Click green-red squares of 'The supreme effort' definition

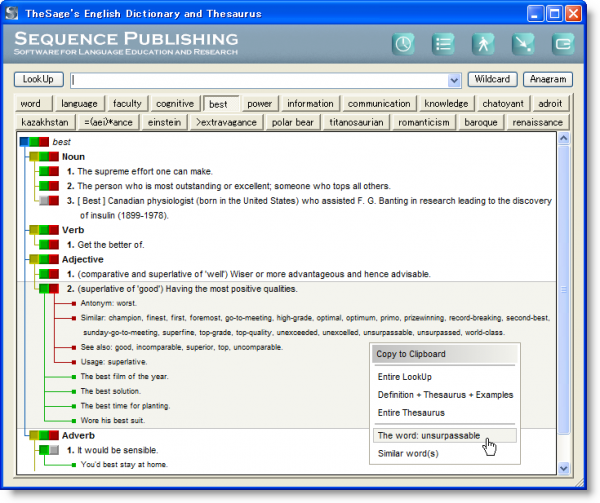pyautogui.click(x=49, y=171)
